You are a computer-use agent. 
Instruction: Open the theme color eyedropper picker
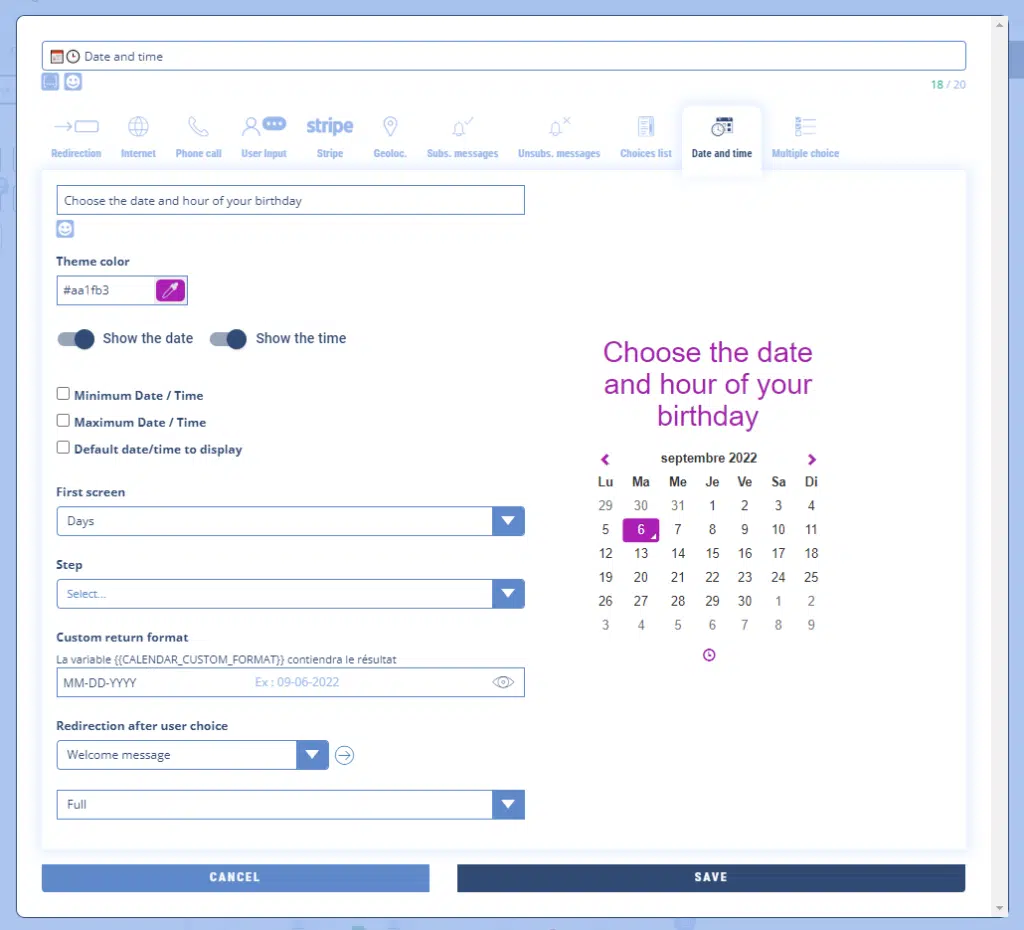(x=171, y=291)
